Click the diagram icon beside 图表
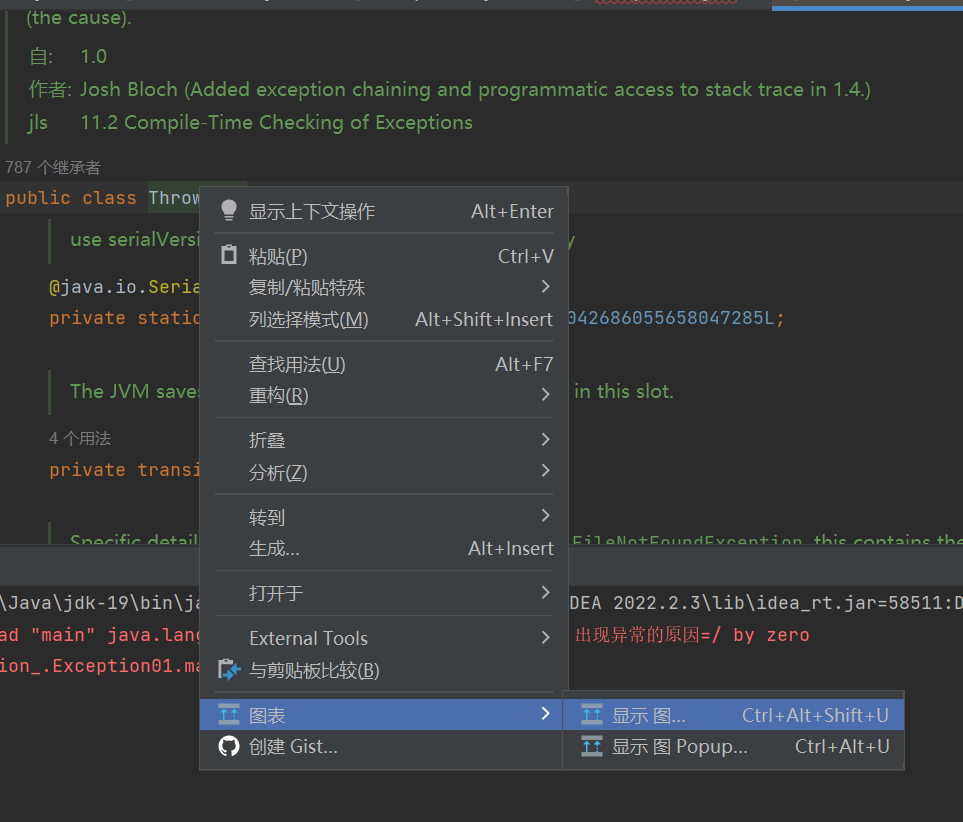Image resolution: width=963 pixels, height=822 pixels. click(x=228, y=714)
